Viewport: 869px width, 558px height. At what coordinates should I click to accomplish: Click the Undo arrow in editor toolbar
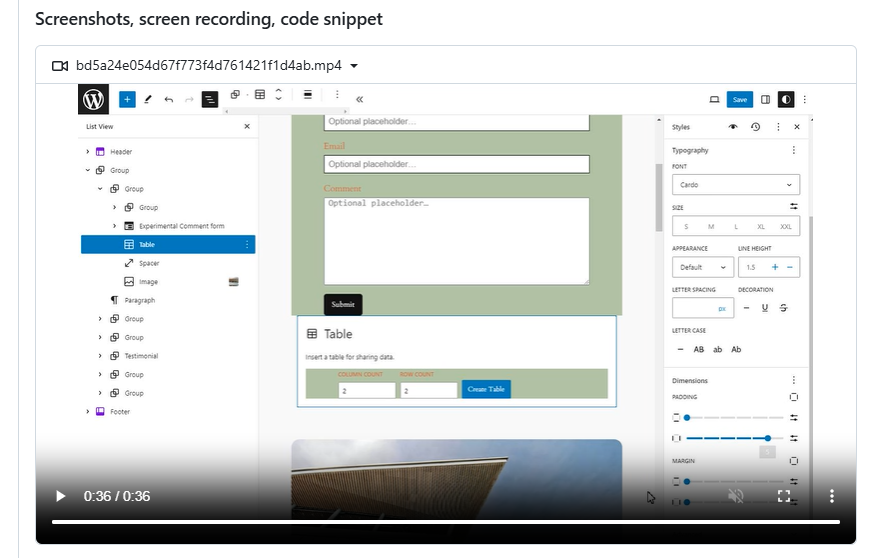pos(168,99)
